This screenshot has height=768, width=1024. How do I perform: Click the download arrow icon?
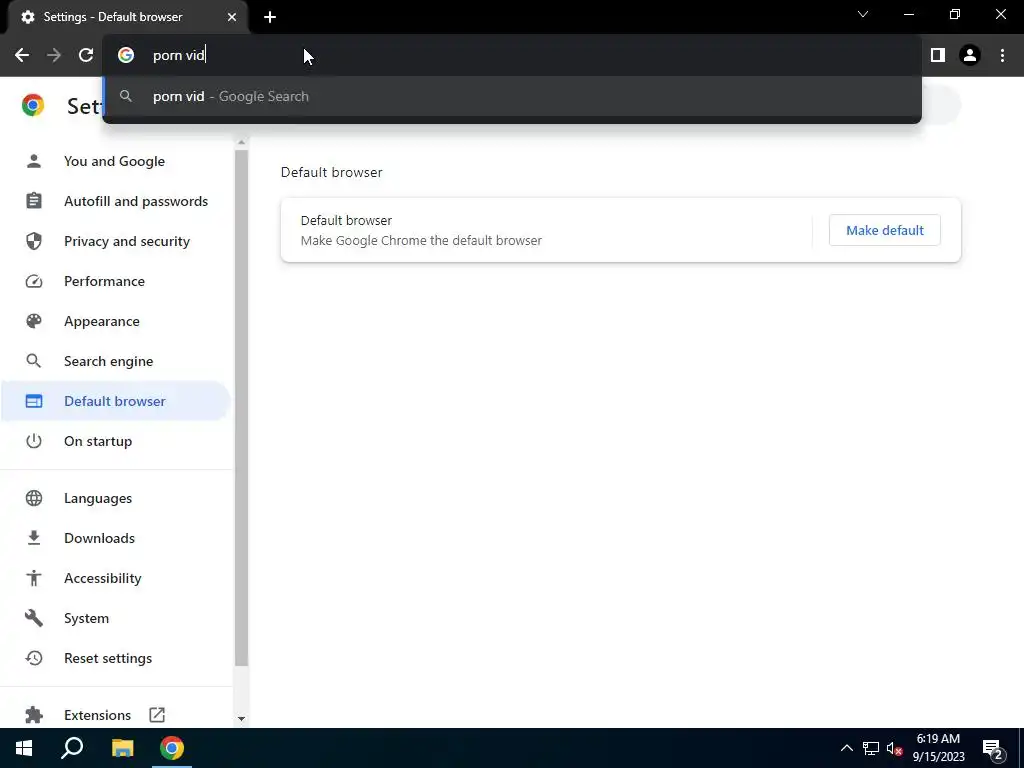tap(34, 538)
